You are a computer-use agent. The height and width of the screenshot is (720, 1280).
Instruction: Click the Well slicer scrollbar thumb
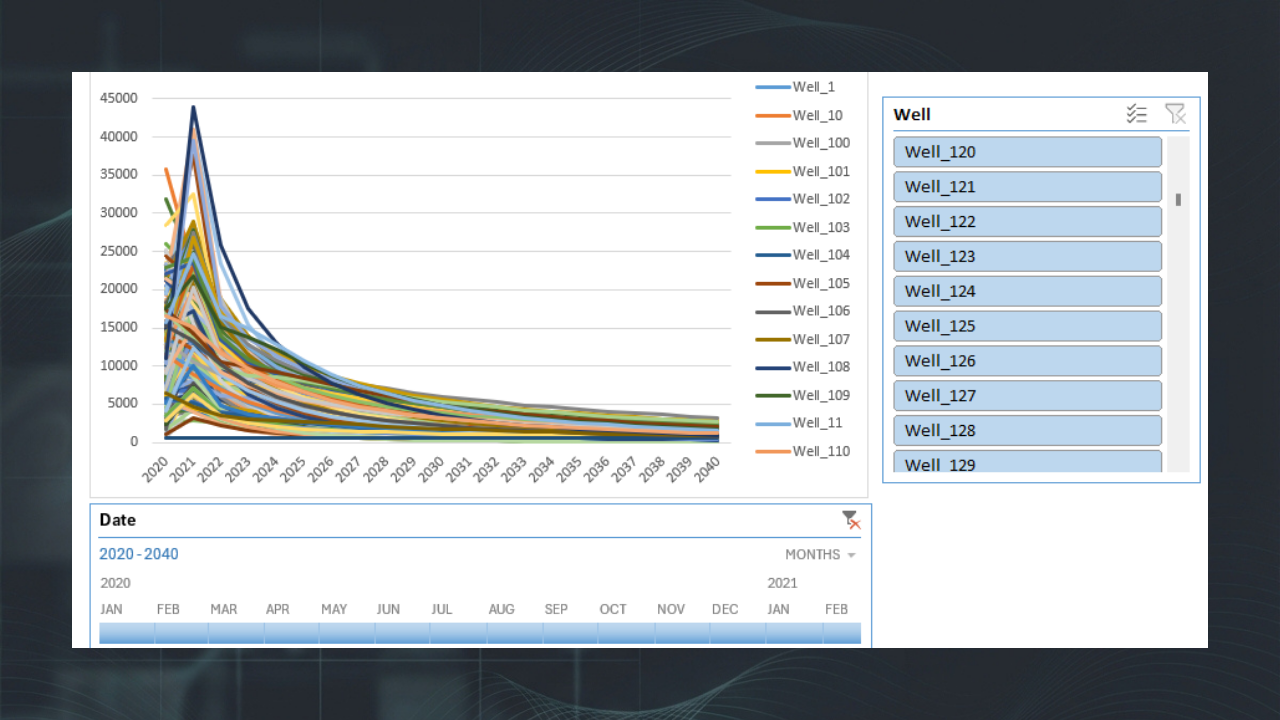pyautogui.click(x=1178, y=199)
